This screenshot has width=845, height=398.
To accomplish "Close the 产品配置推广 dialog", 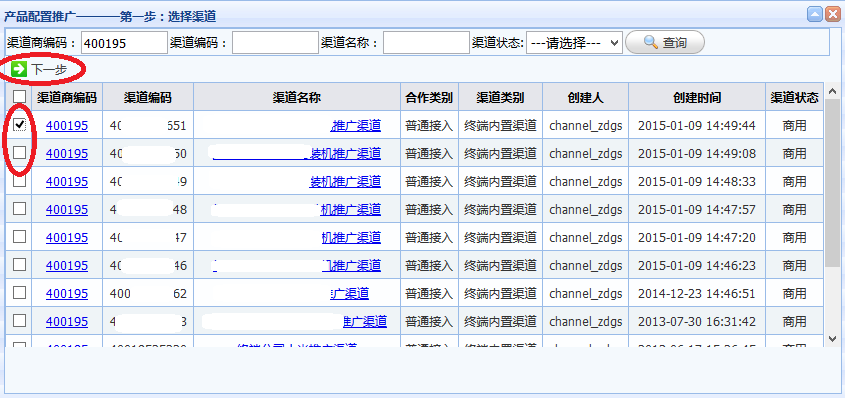I will click(x=833, y=15).
